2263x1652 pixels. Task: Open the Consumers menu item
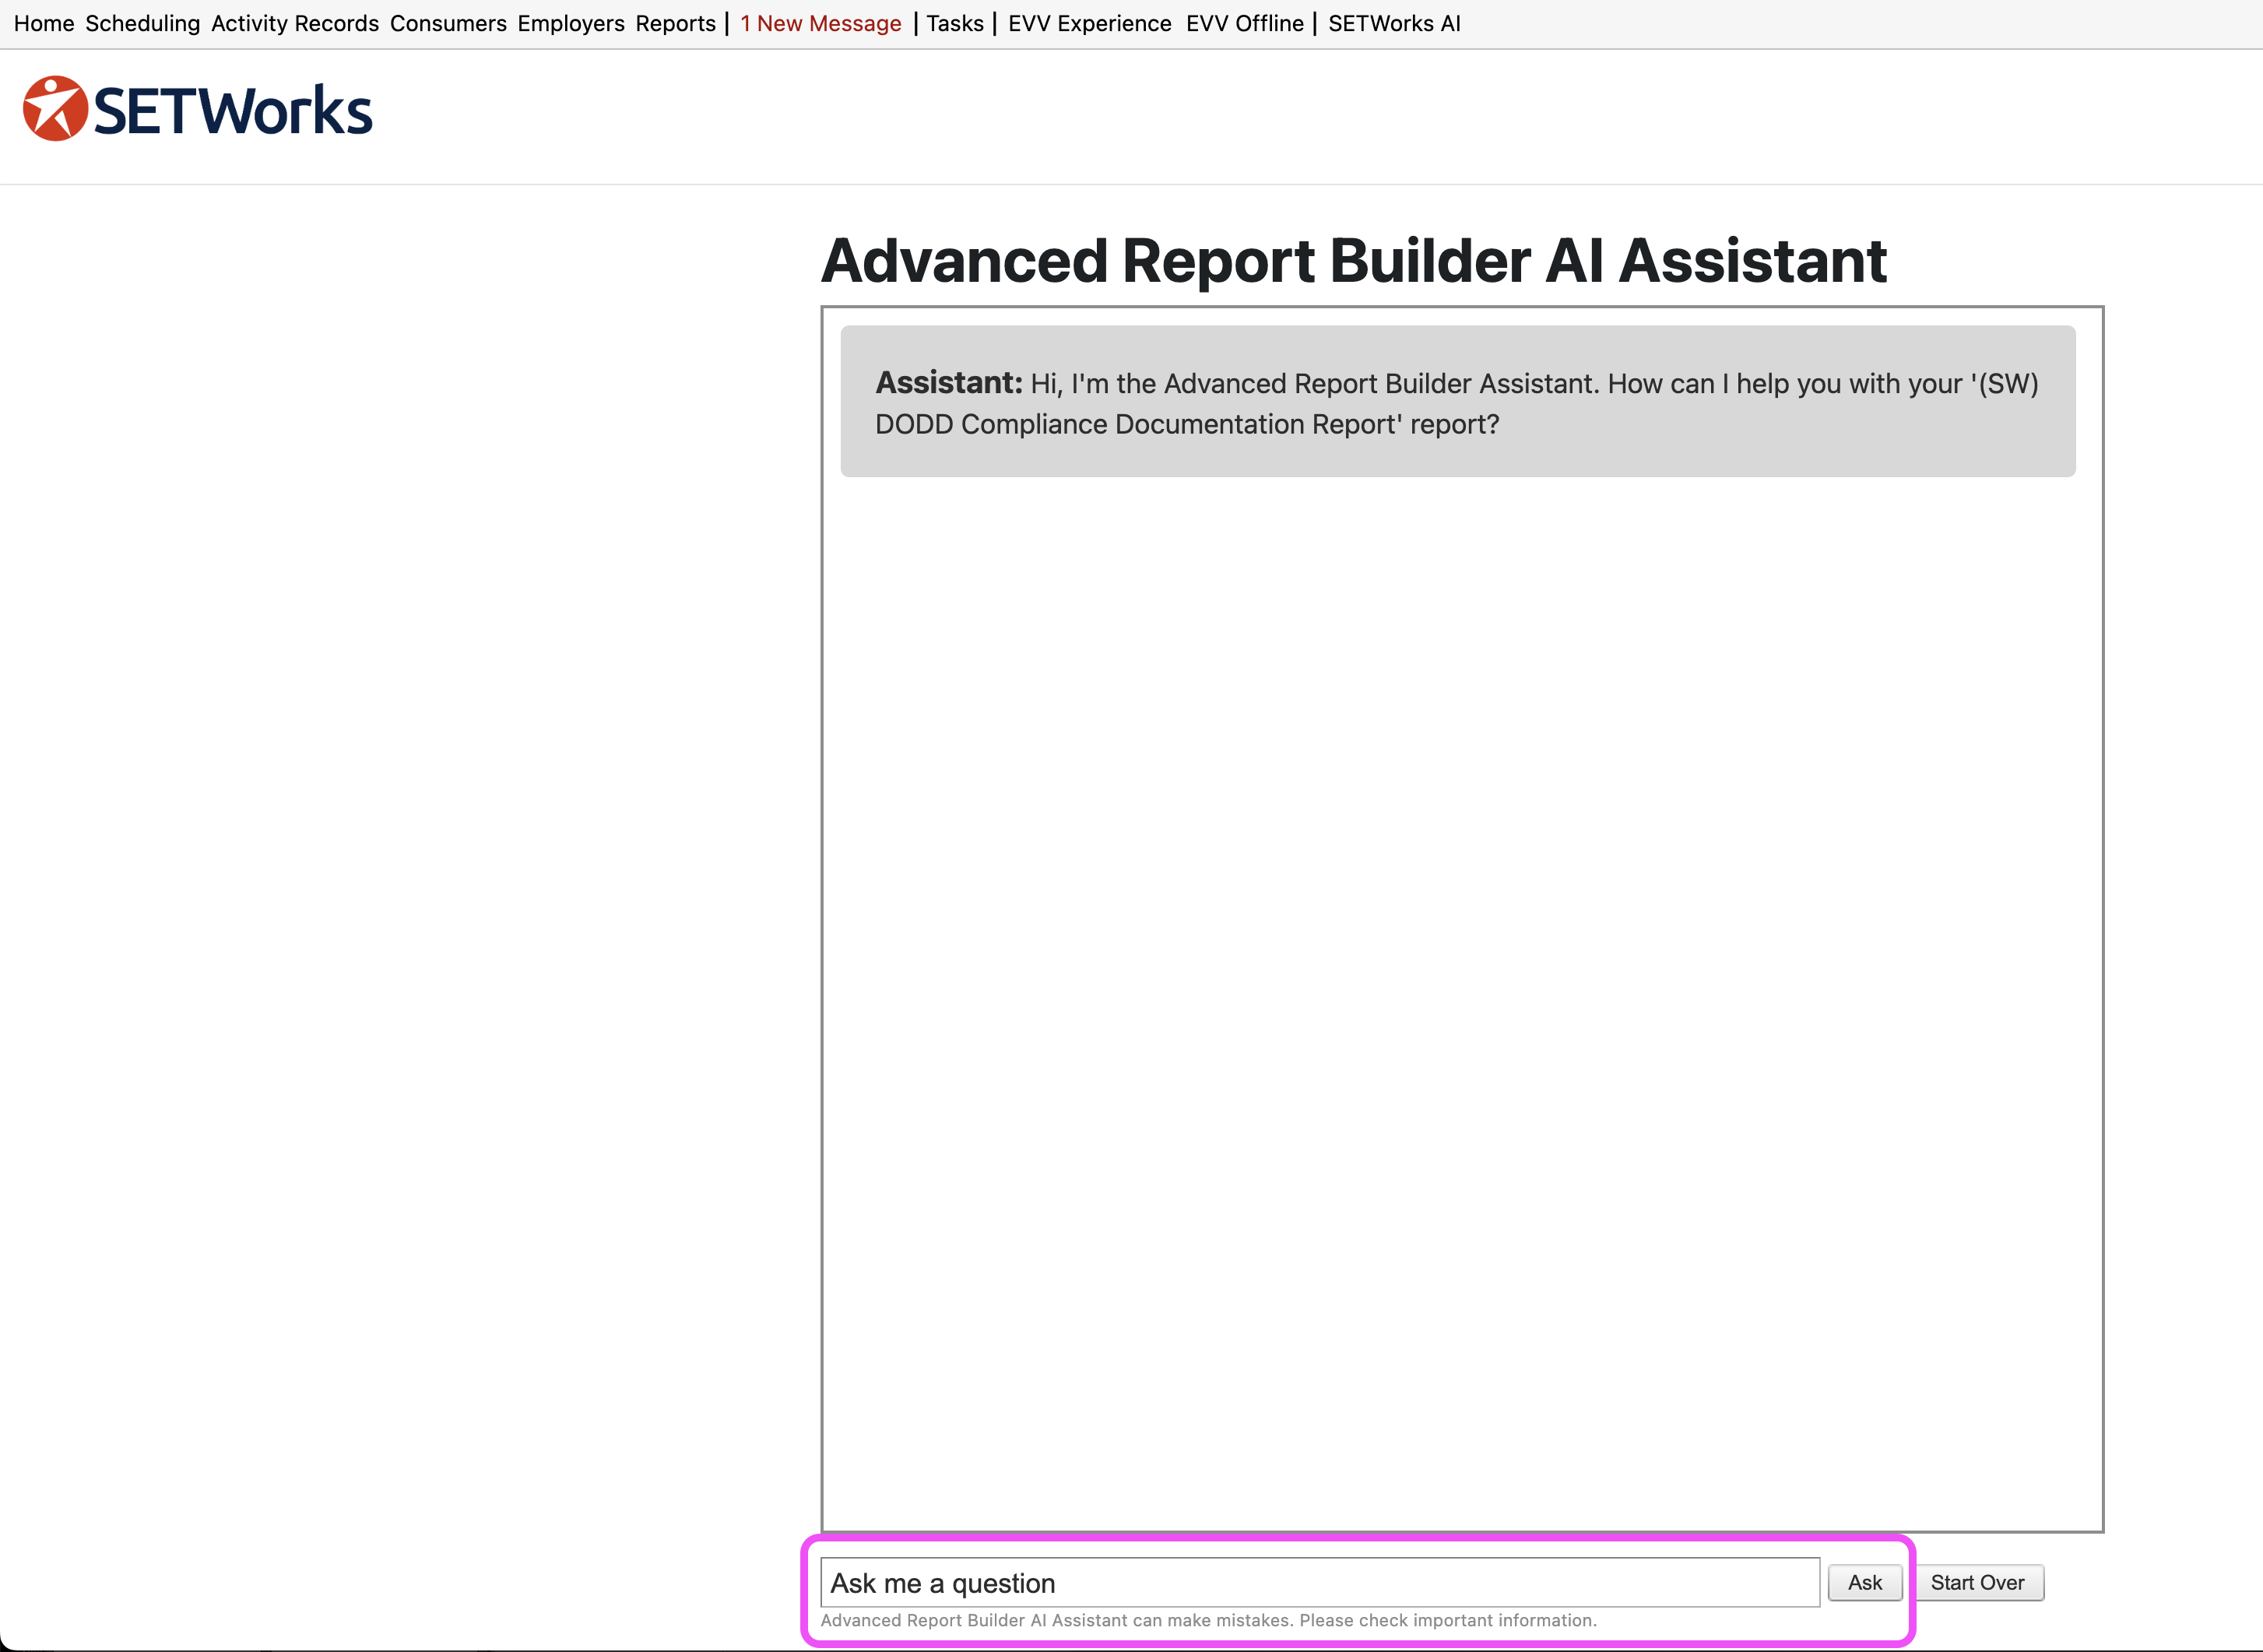pos(448,23)
